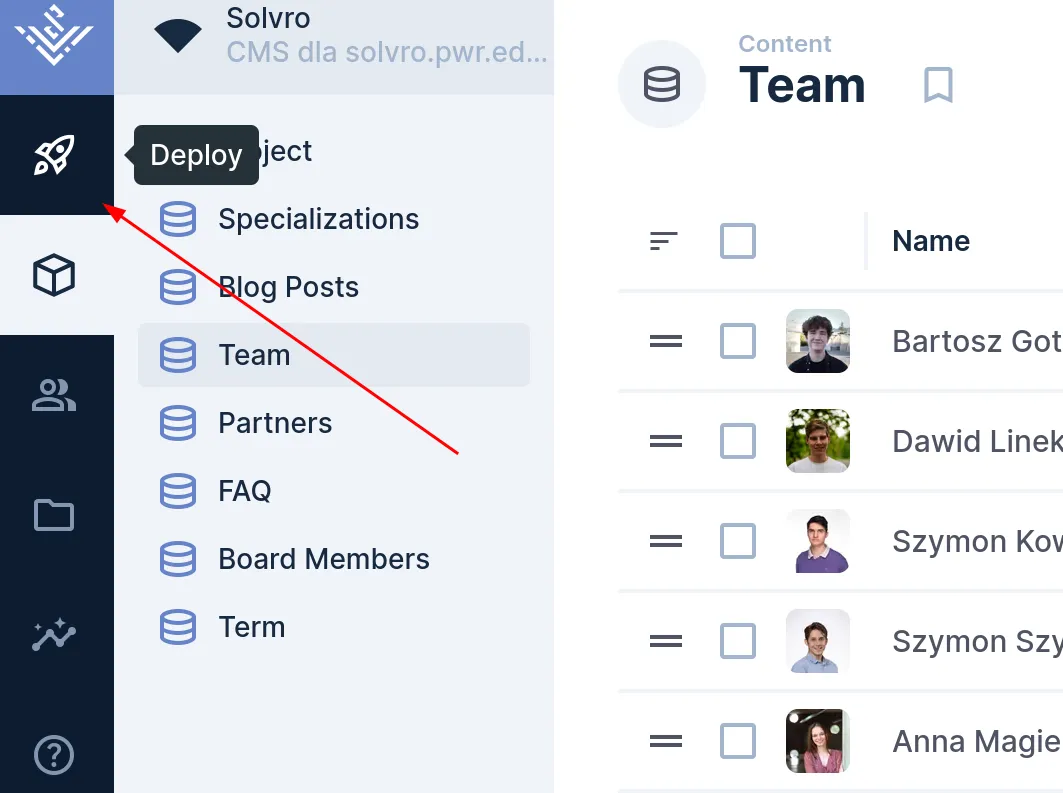Click the Help question mark icon
This screenshot has height=793, width=1063.
tap(55, 755)
